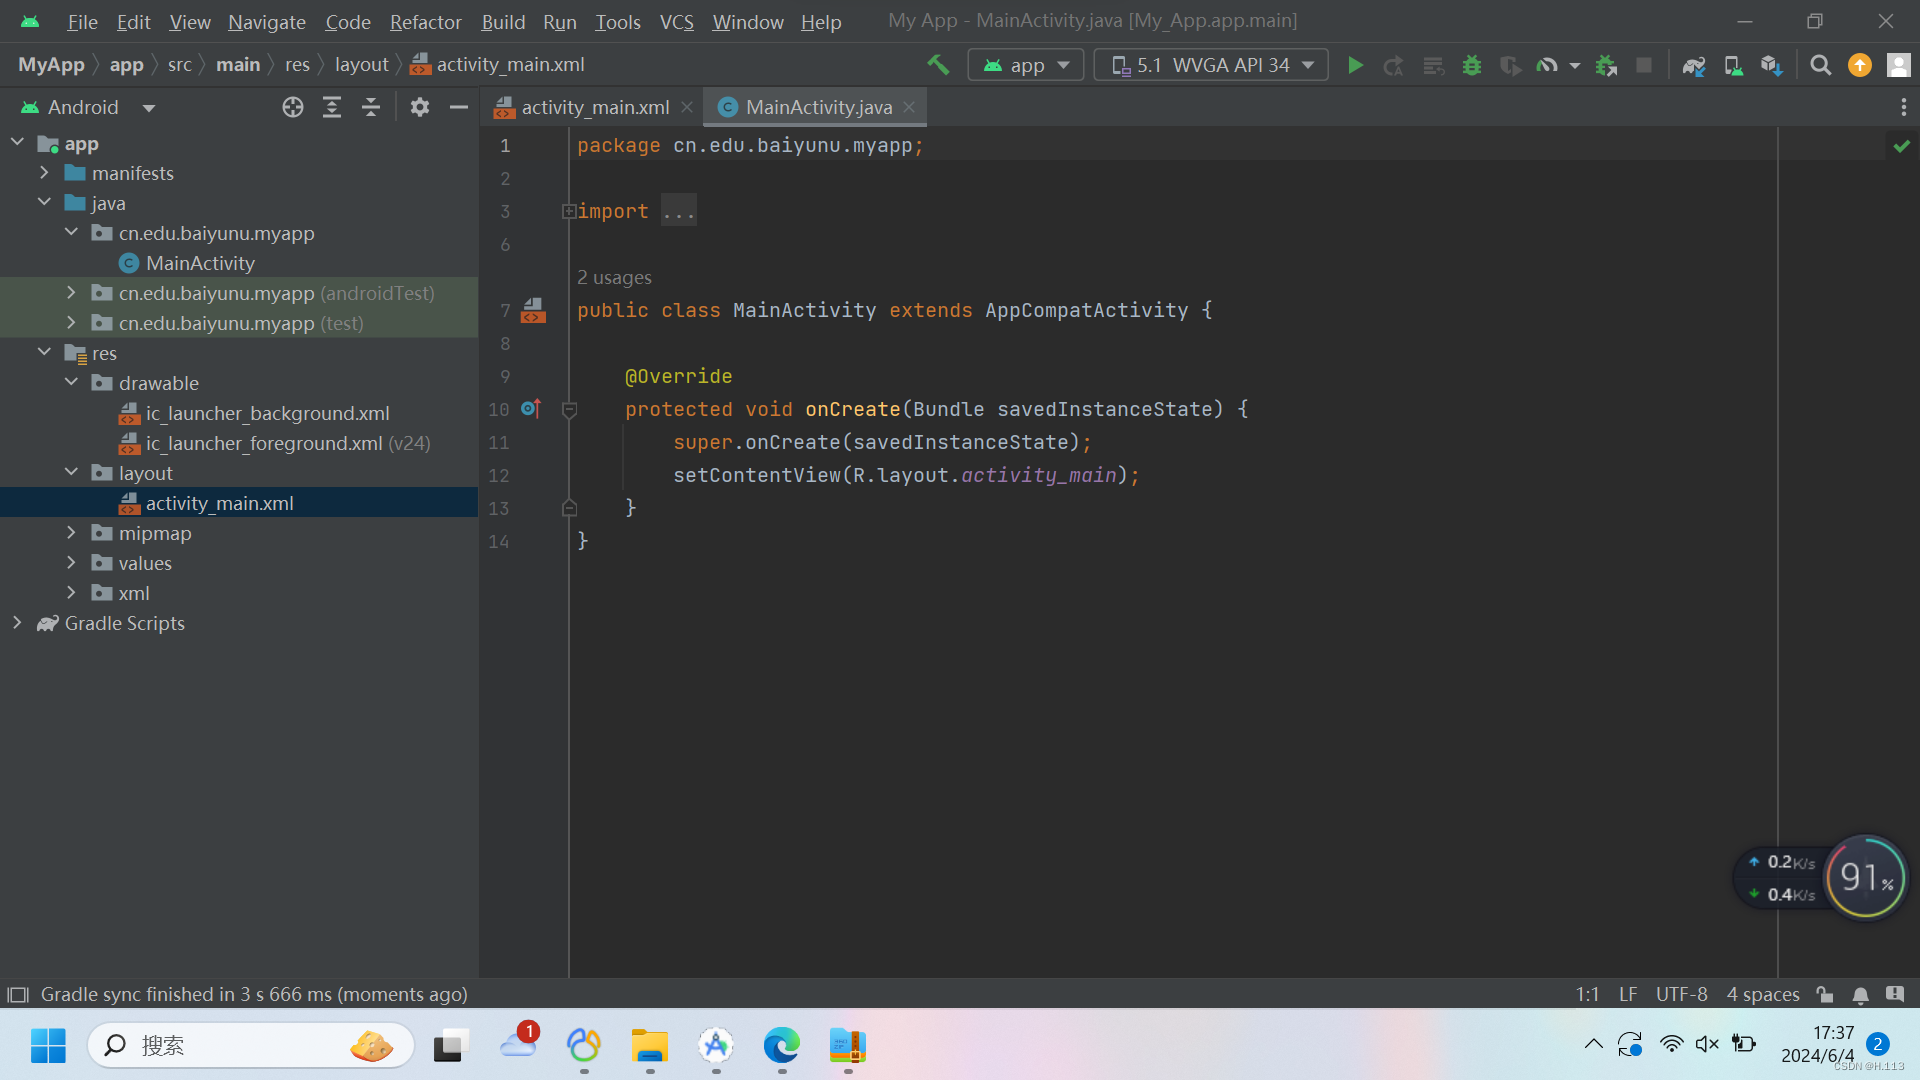Fold the onCreate method in gutter
Screen dimensions: 1920x1080
[569, 410]
